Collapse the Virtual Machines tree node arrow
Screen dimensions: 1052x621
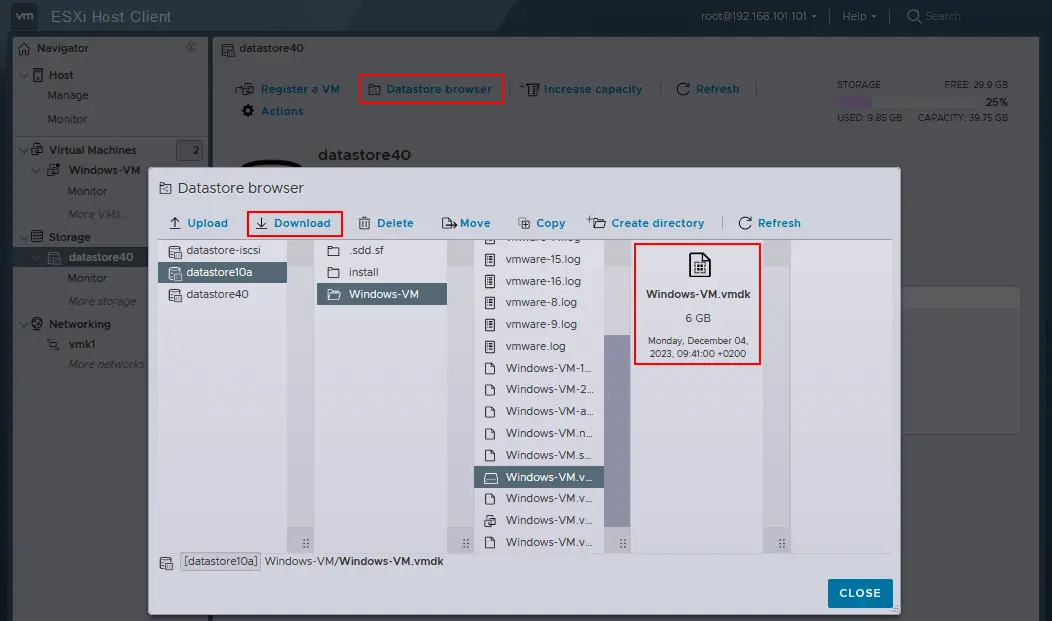24,150
